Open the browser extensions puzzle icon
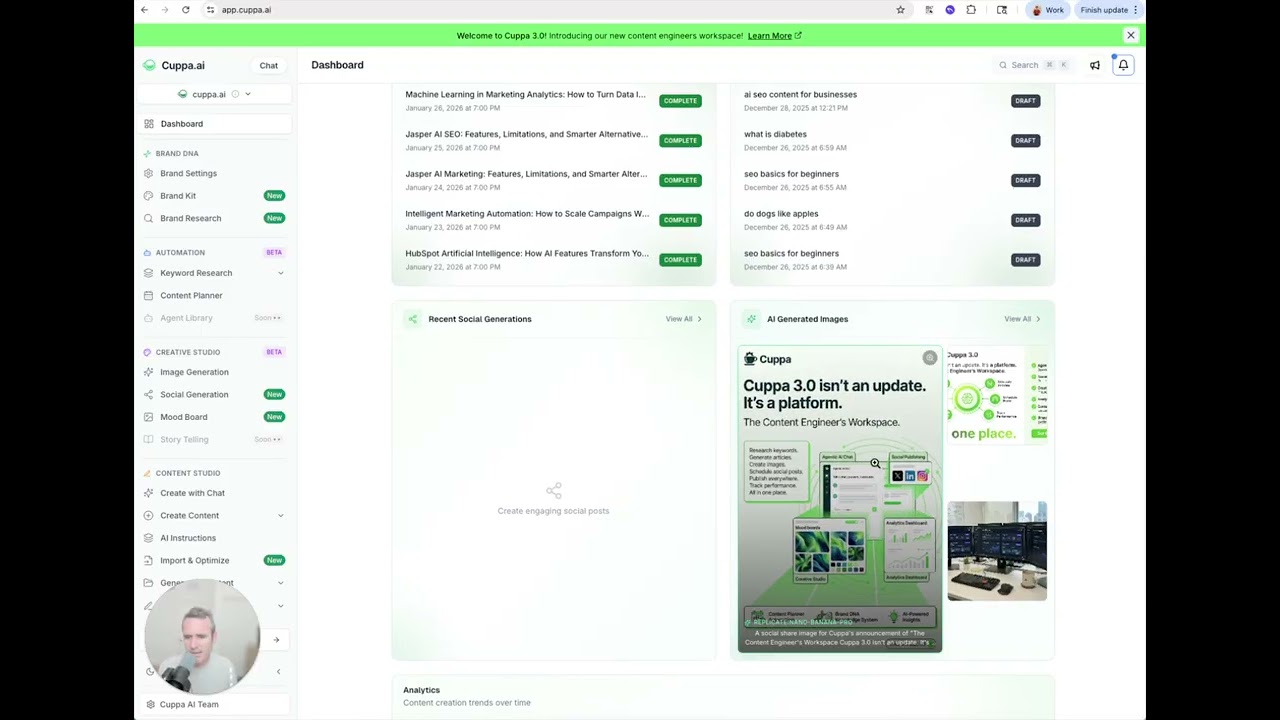This screenshot has height=720, width=1280. 971,10
